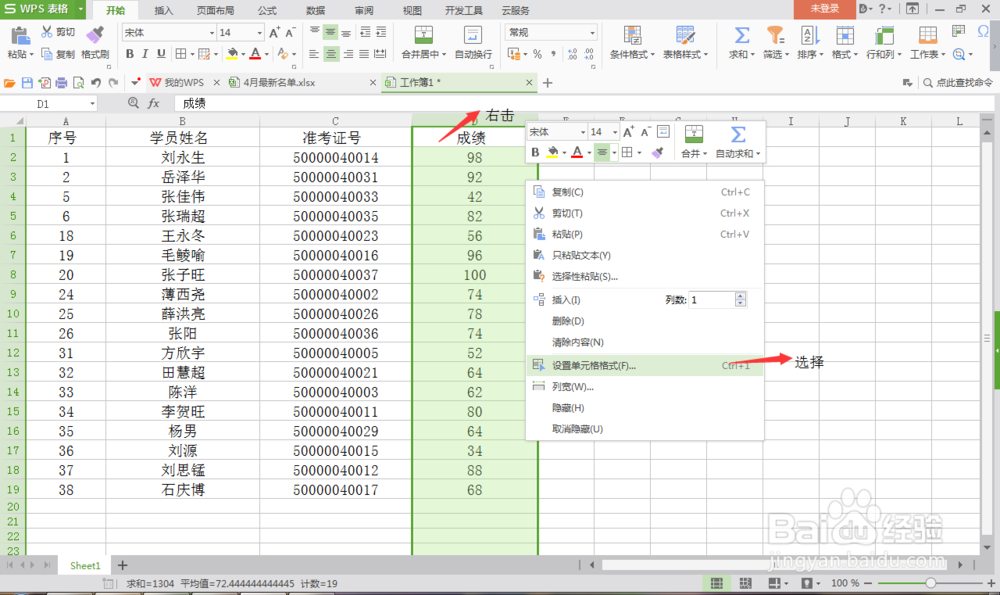Click the Cut (剪切) scissors button
This screenshot has width=1000, height=595.
click(57, 32)
